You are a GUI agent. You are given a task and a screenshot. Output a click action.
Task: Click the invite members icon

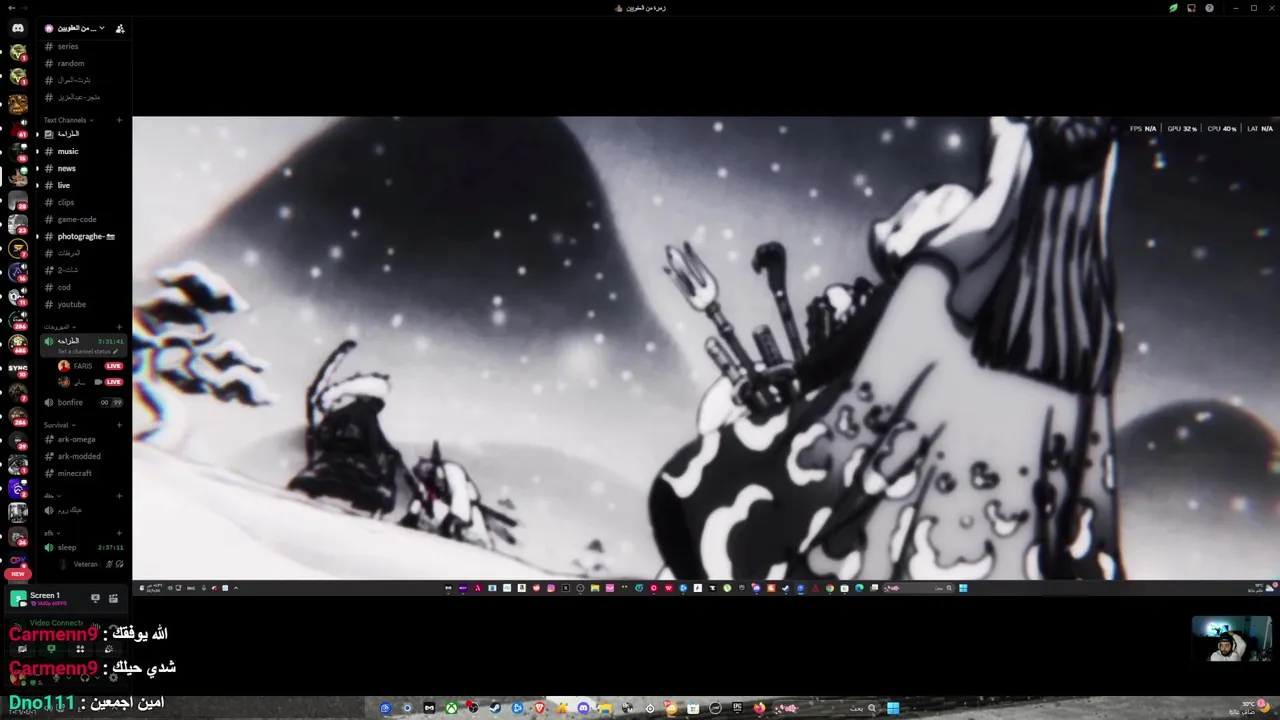pos(120,28)
